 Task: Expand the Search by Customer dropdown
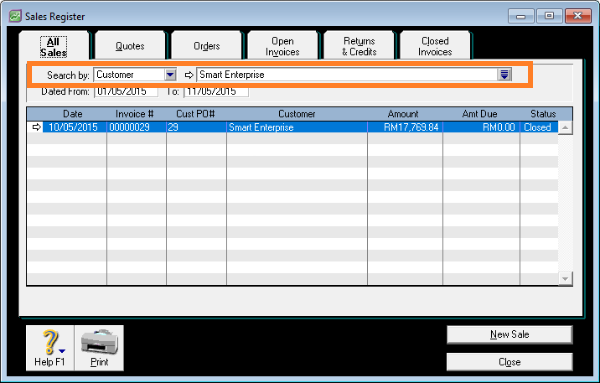click(170, 75)
